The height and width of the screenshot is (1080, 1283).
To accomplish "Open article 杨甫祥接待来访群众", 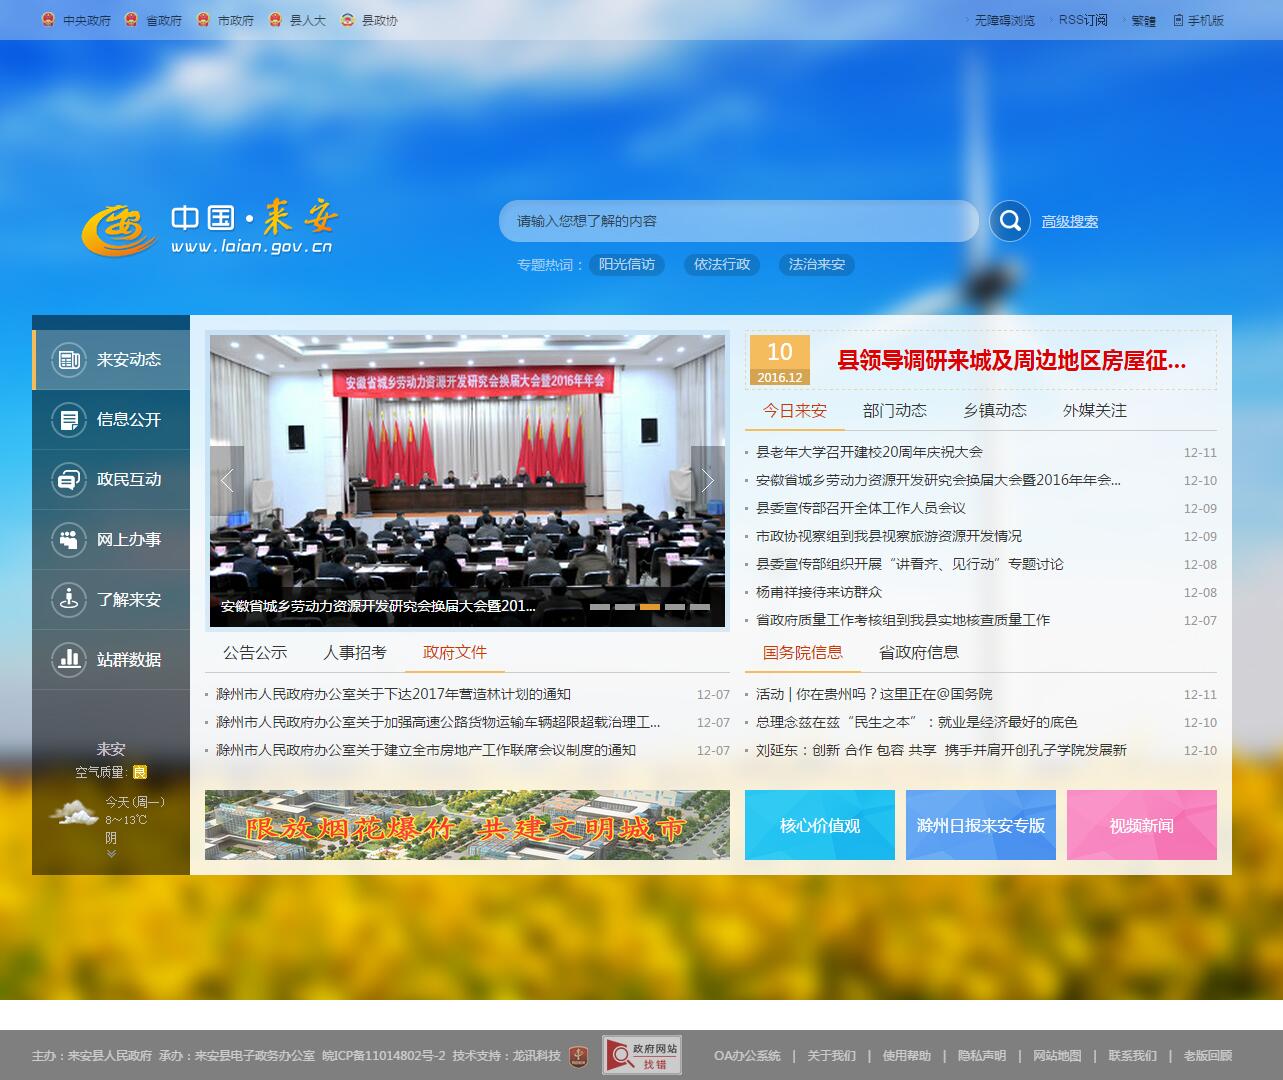I will click(819, 592).
